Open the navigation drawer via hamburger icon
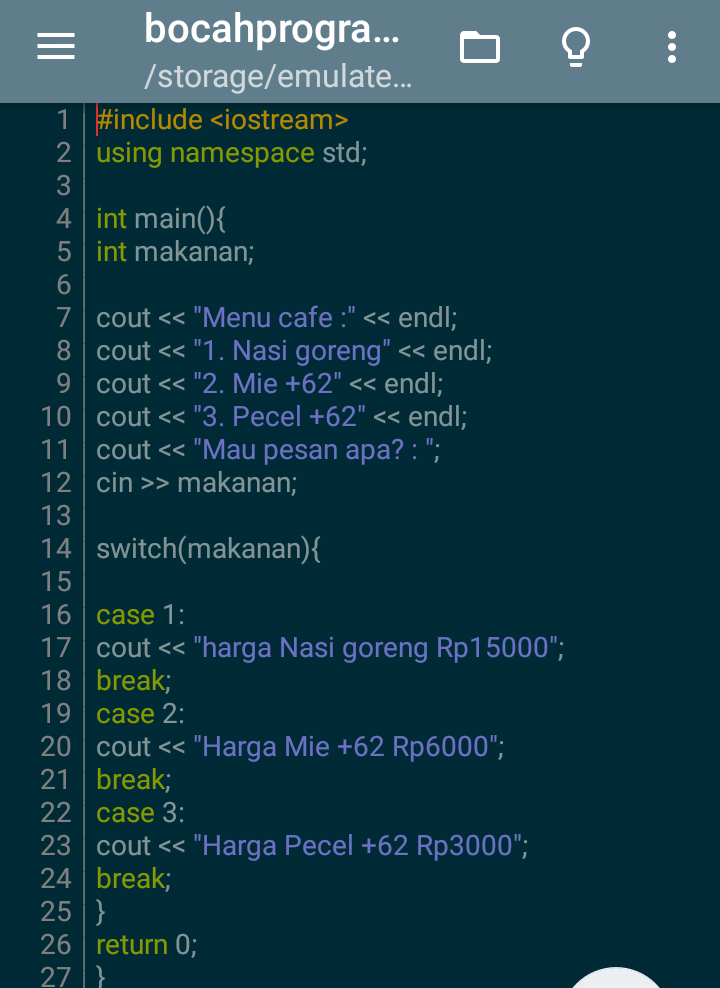The image size is (720, 988). (x=55, y=45)
